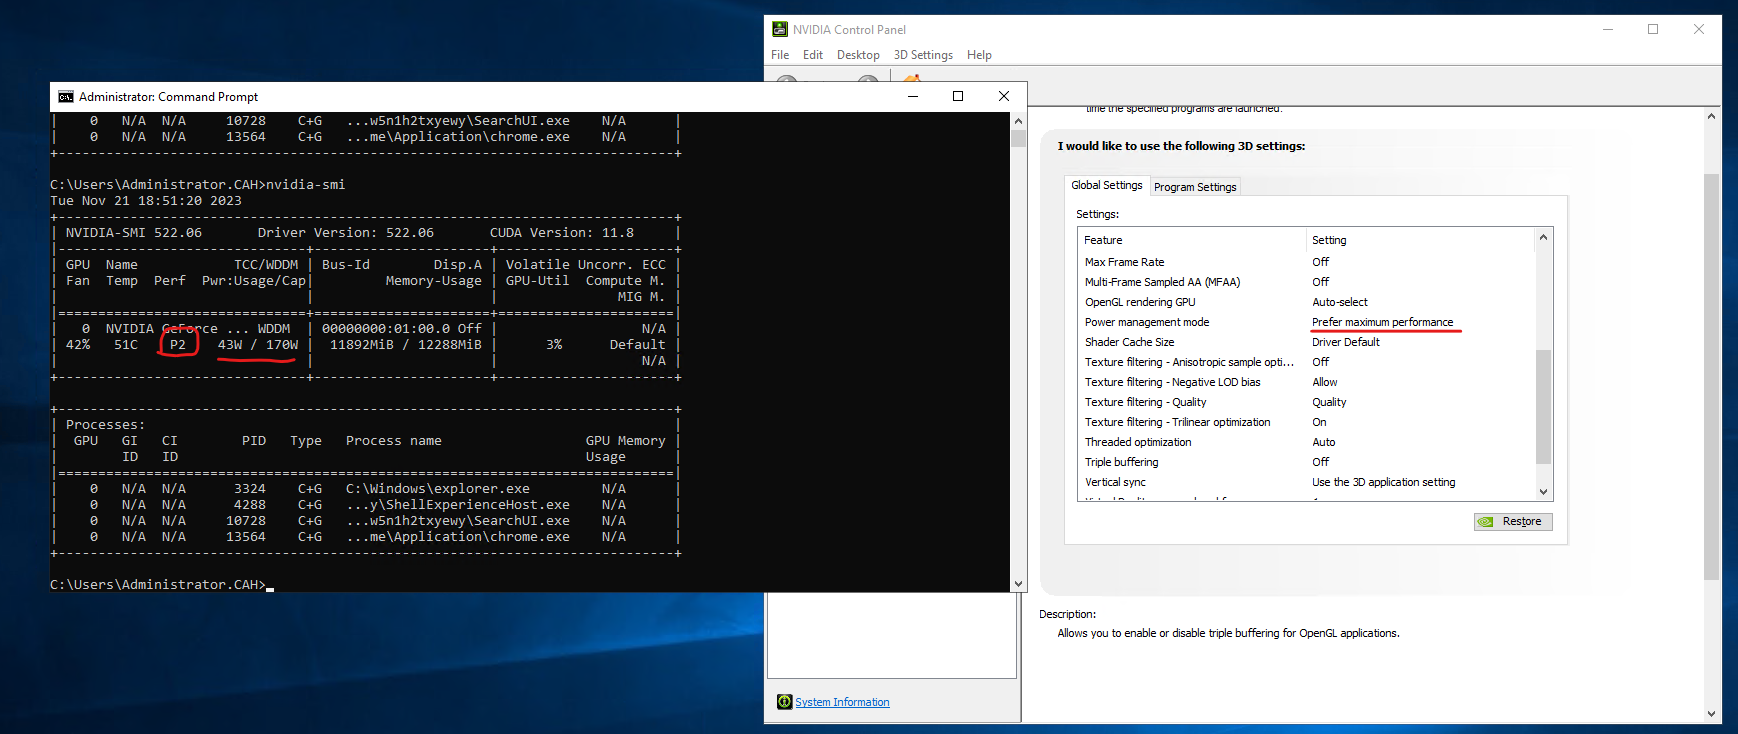Select the Triple buffering row
Screen dimensions: 1738x734
[1306, 462]
